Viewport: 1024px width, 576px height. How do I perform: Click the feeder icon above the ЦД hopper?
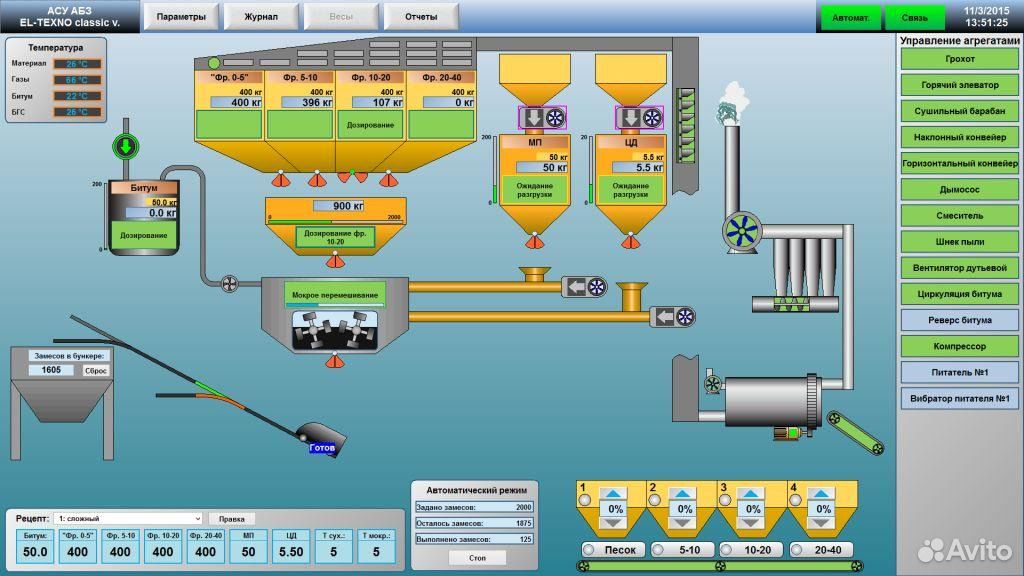click(x=640, y=118)
